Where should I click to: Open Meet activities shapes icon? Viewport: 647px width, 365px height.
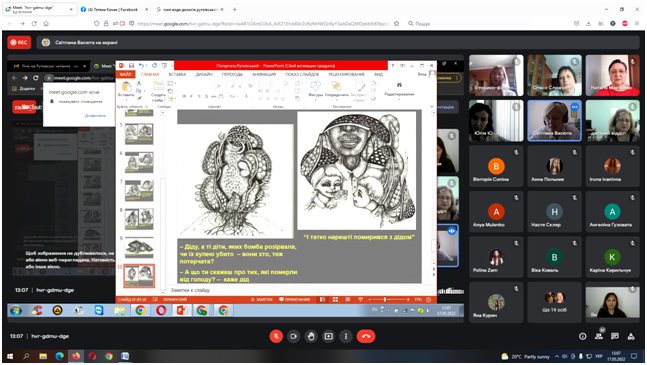[631, 336]
